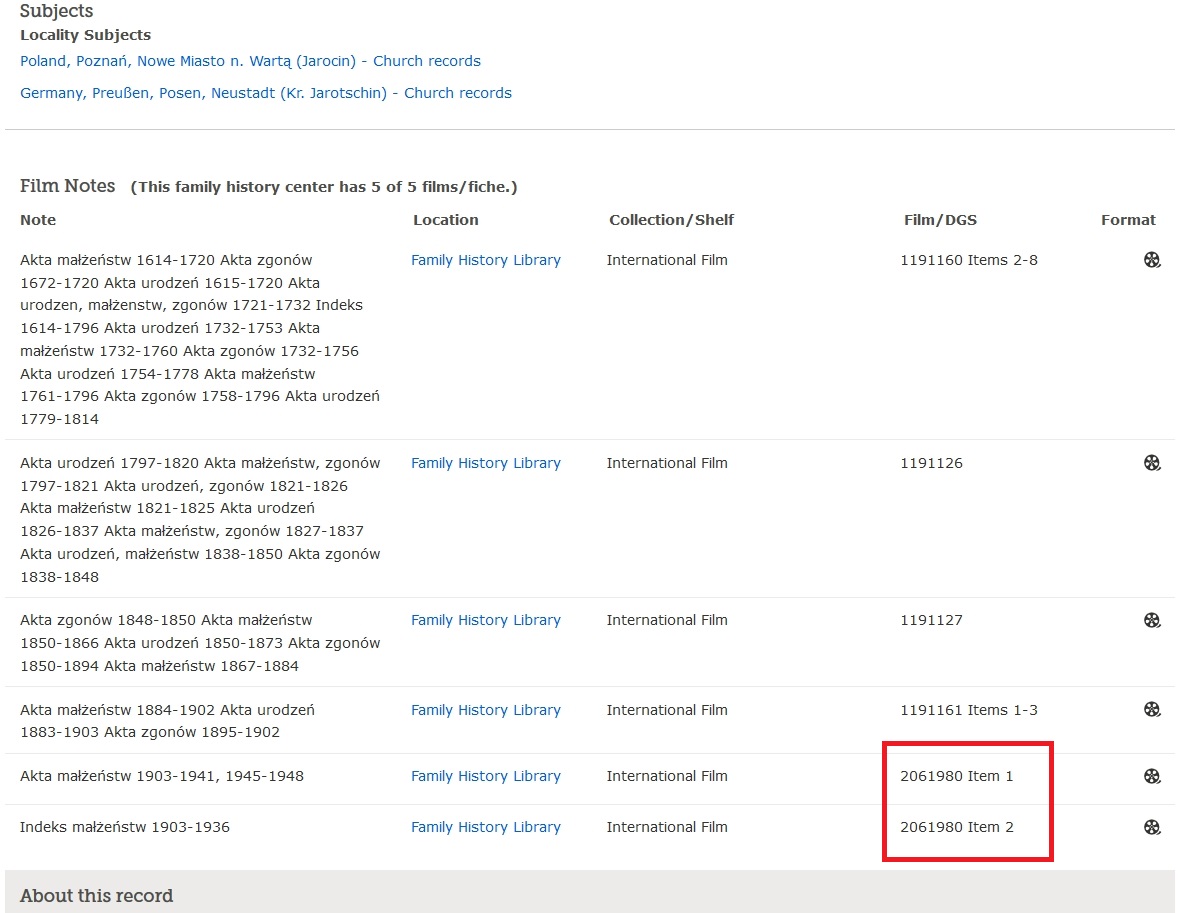Click film reel icon for film 1191160
The height and width of the screenshot is (913, 1180).
tap(1152, 260)
